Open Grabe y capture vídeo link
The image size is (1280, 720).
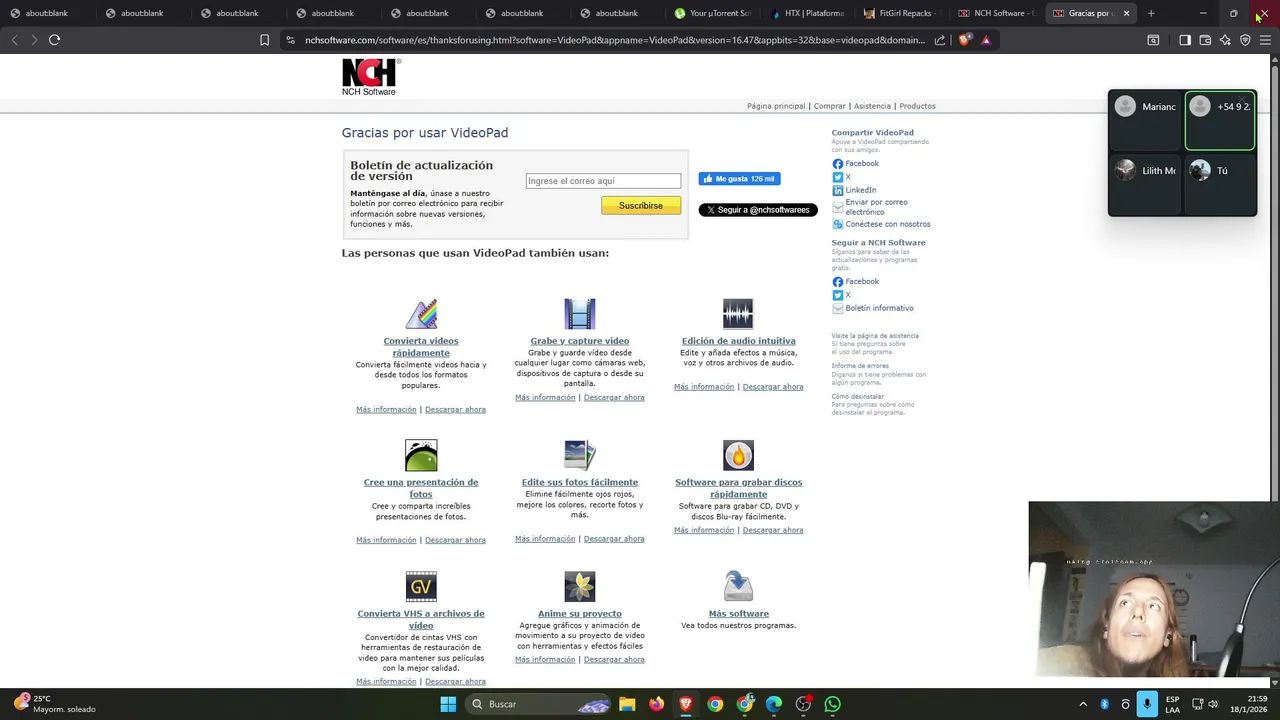click(580, 341)
